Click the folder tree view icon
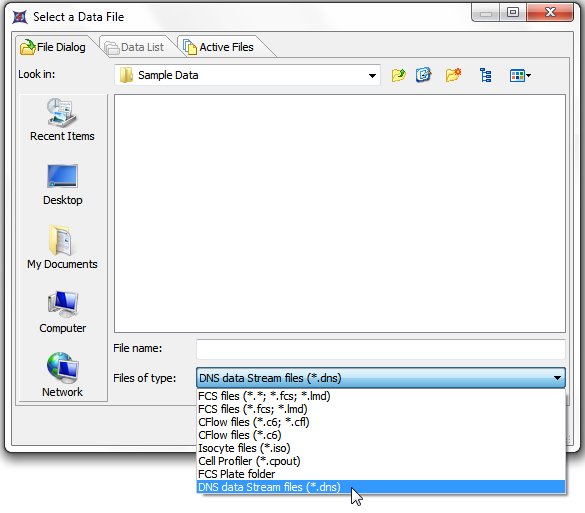Image resolution: width=585 pixels, height=513 pixels. pyautogui.click(x=485, y=75)
